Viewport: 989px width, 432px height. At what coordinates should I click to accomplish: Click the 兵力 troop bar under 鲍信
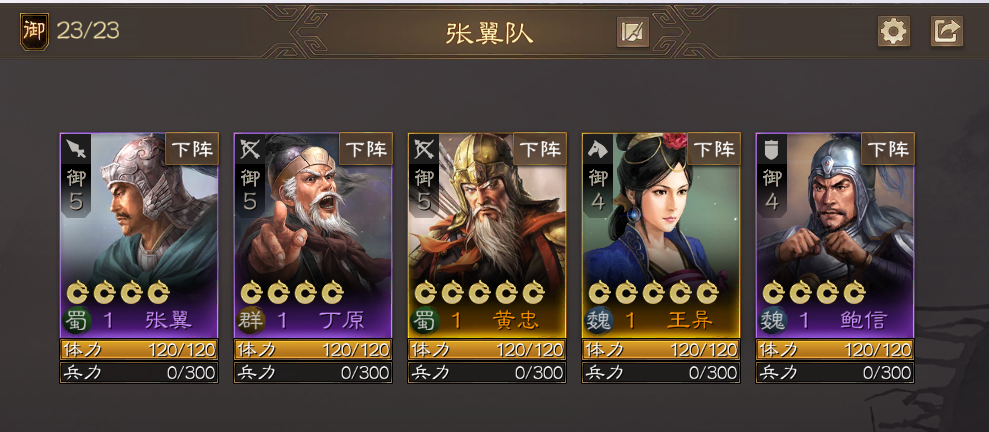pos(835,372)
